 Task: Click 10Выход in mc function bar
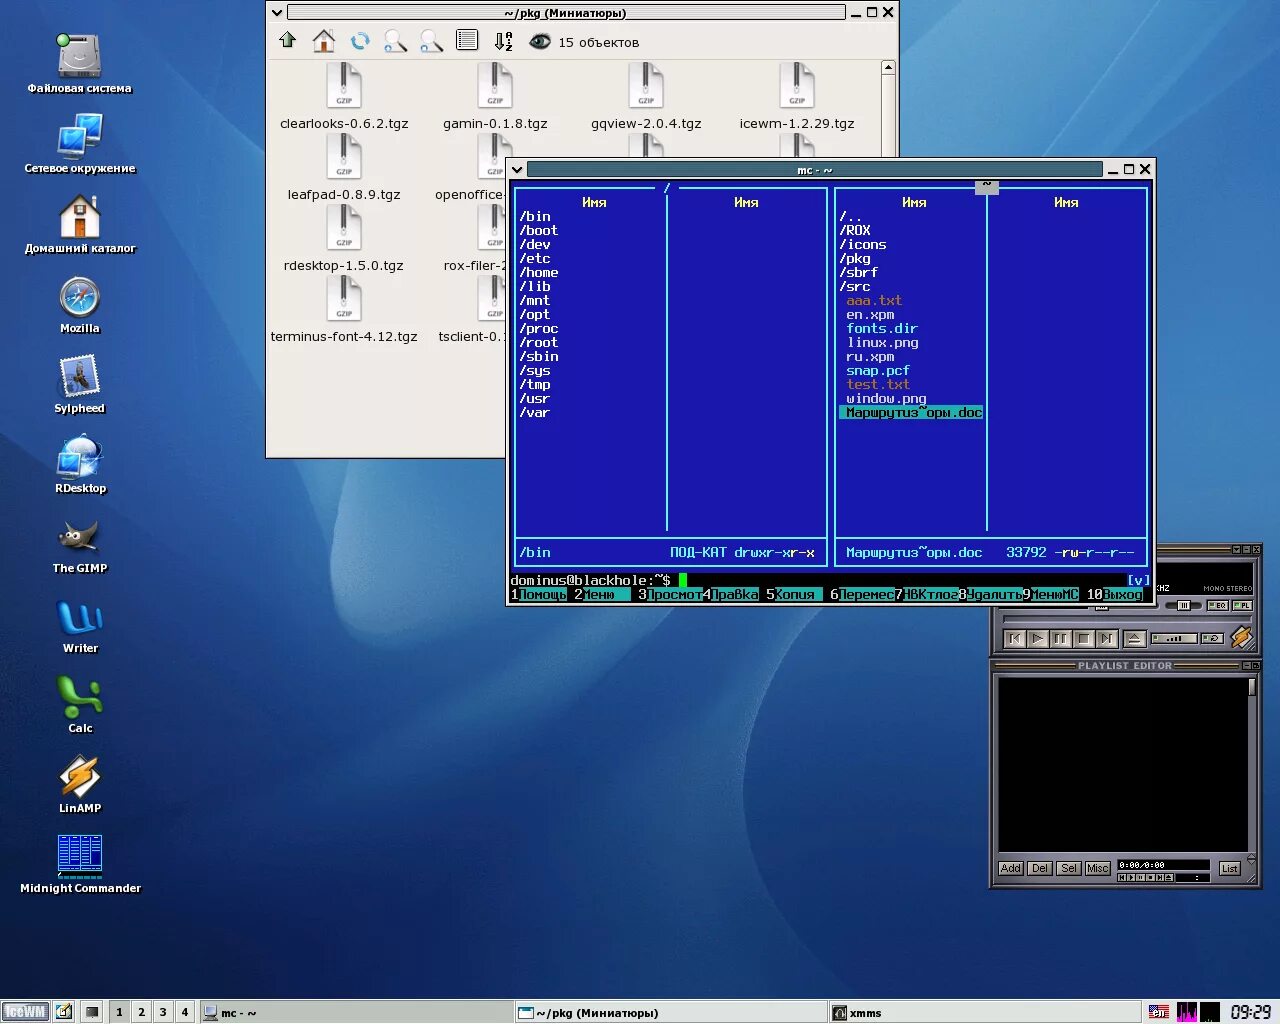pyautogui.click(x=1115, y=594)
